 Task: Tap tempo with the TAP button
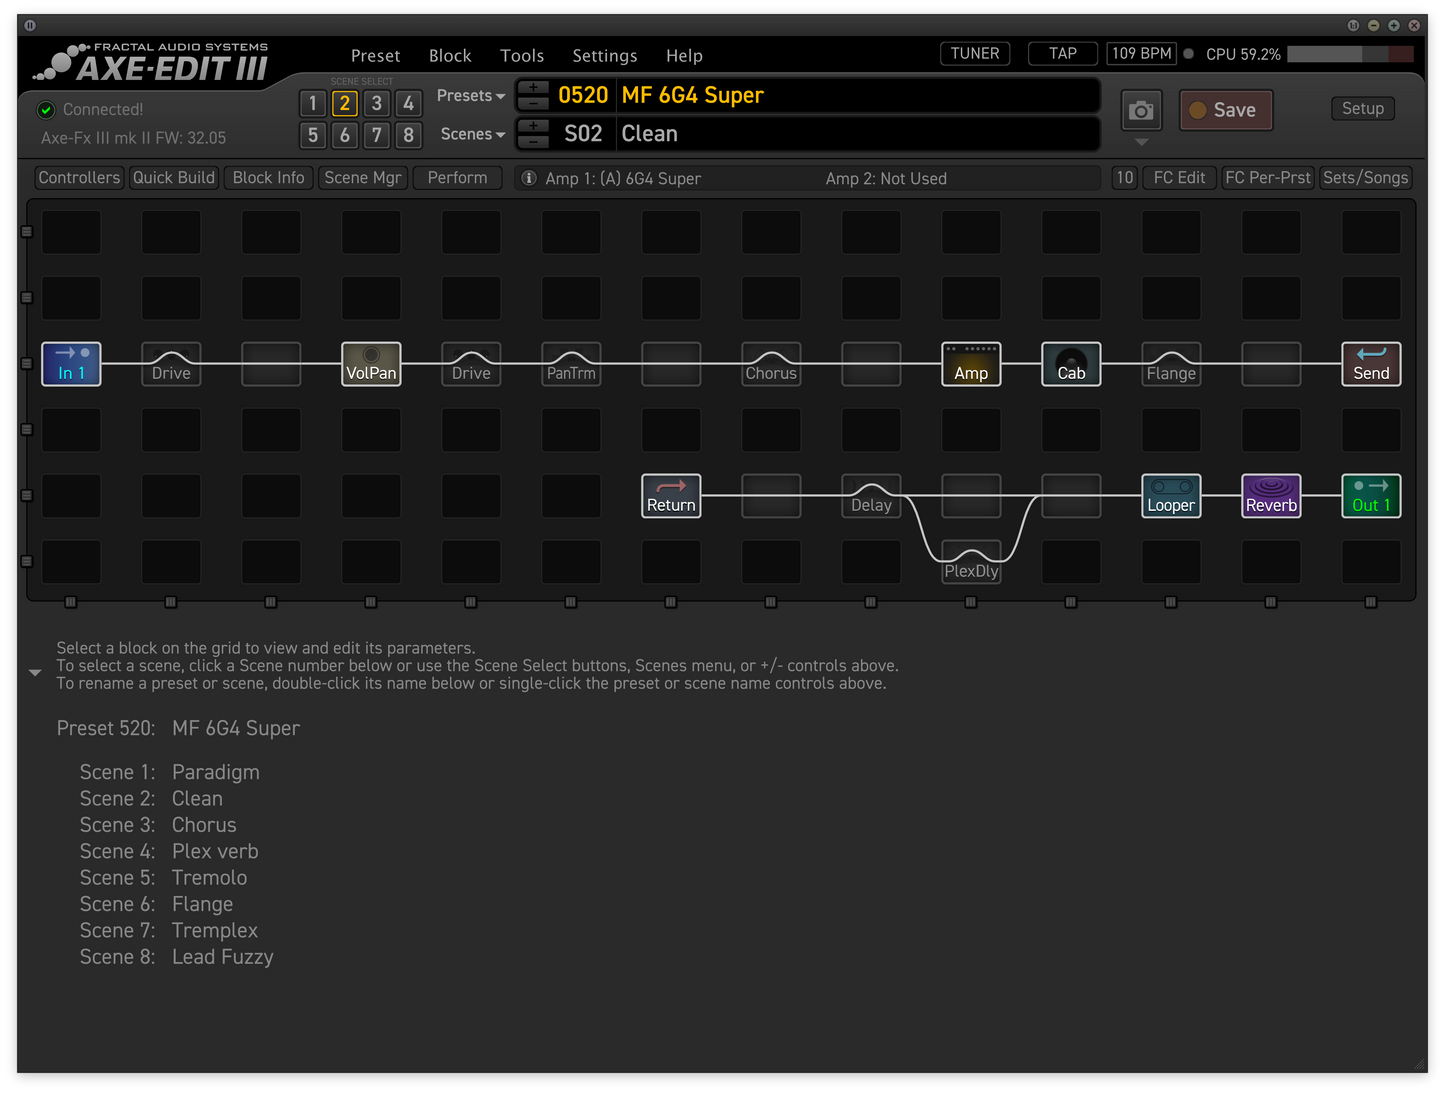[1063, 54]
